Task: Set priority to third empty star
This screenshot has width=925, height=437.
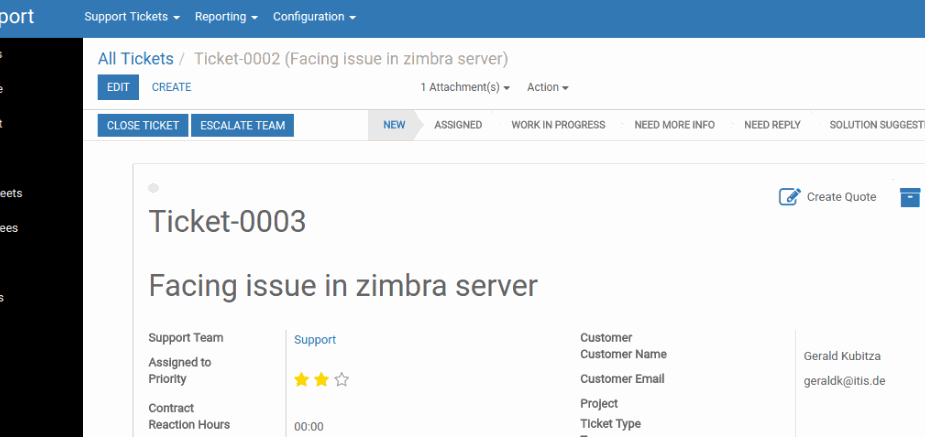Action: (x=342, y=380)
